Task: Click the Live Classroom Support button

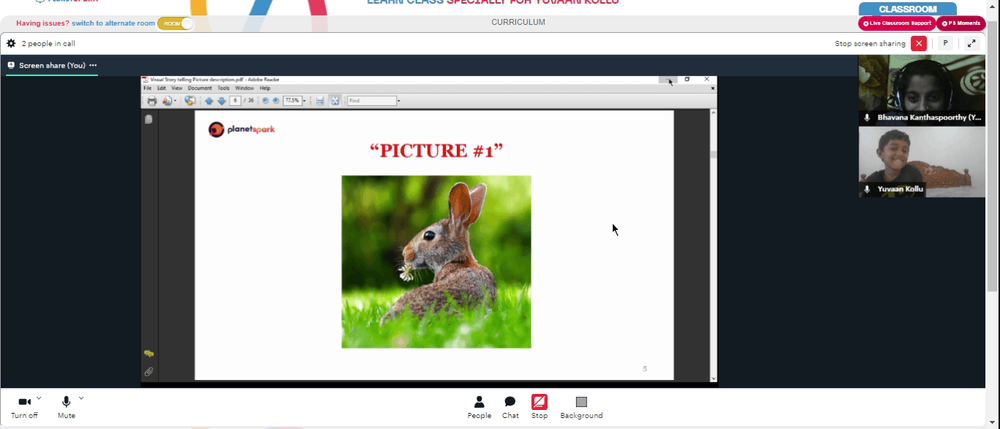Action: (897, 24)
